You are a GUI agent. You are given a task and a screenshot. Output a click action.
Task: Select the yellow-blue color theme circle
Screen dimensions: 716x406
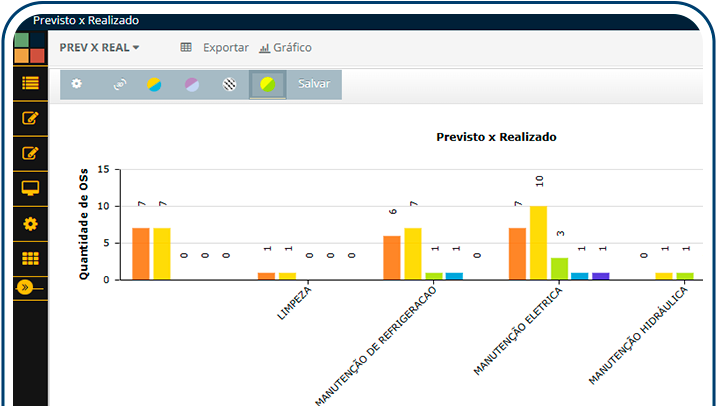tap(154, 85)
